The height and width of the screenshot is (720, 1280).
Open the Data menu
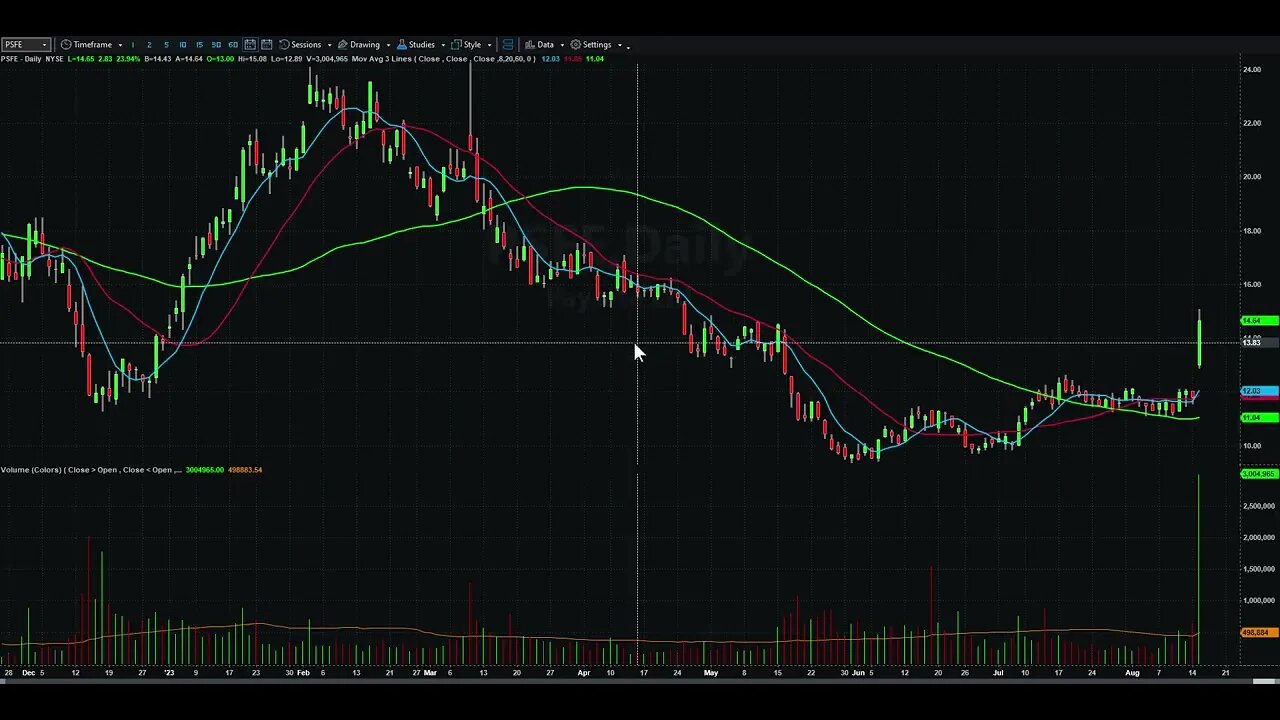(x=545, y=45)
